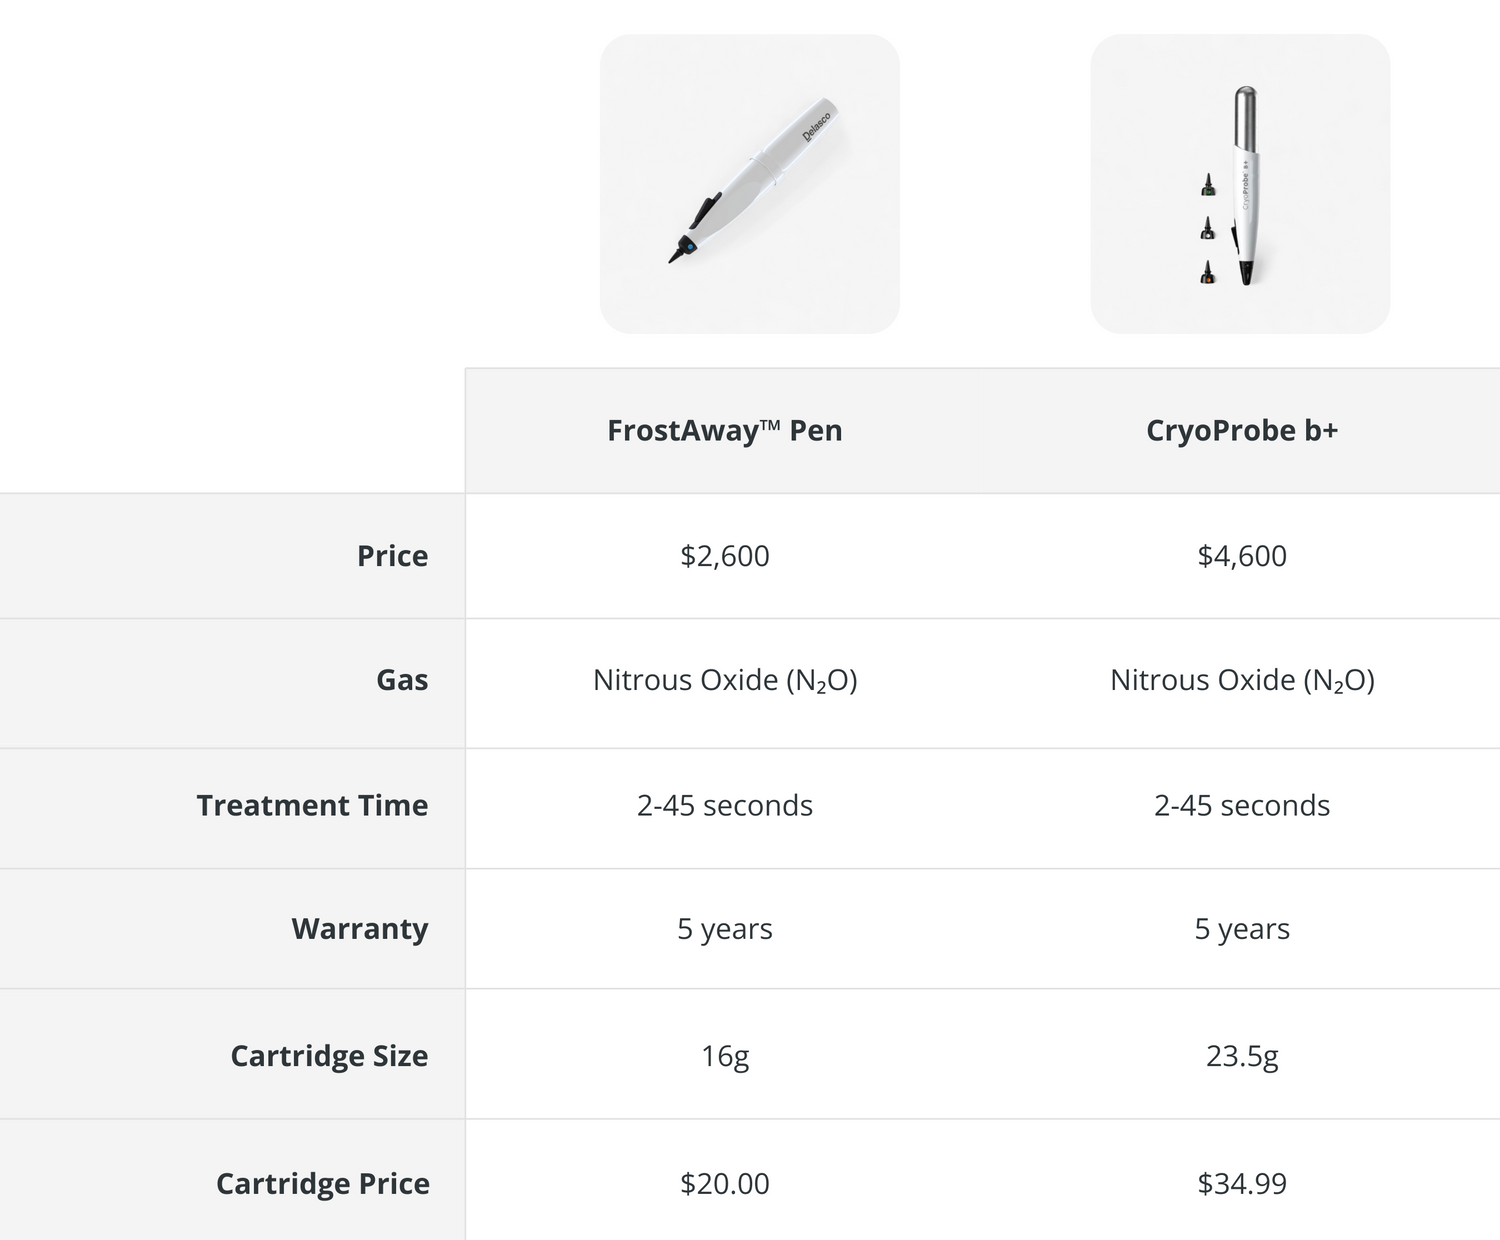1500x1240 pixels.
Task: Click the Cartridge Price row label
Action: pyautogui.click(x=322, y=1184)
